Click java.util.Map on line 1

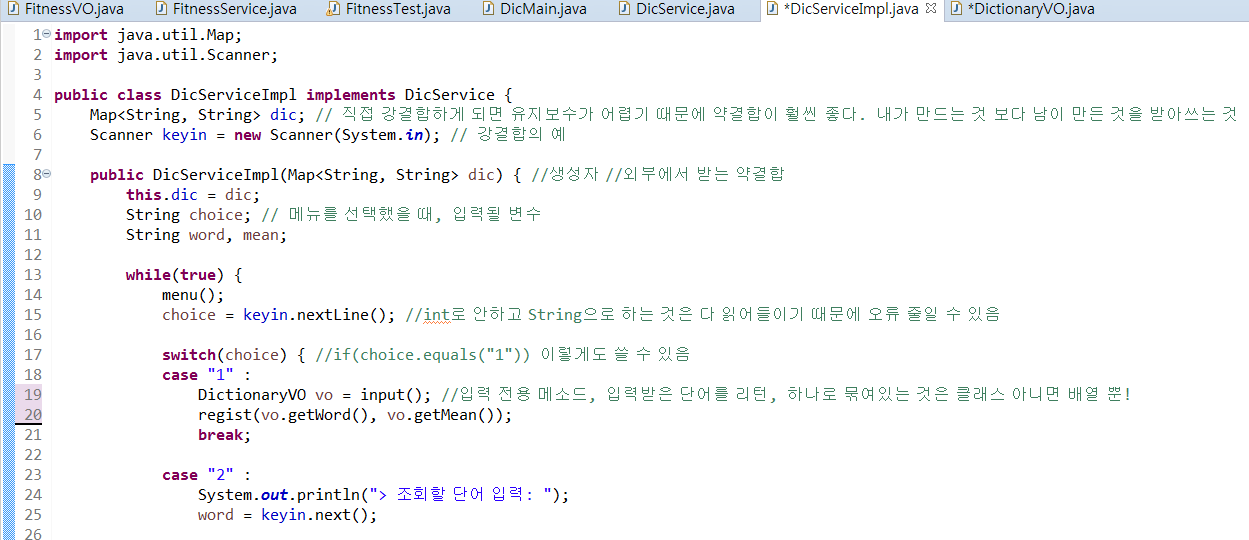click(174, 35)
